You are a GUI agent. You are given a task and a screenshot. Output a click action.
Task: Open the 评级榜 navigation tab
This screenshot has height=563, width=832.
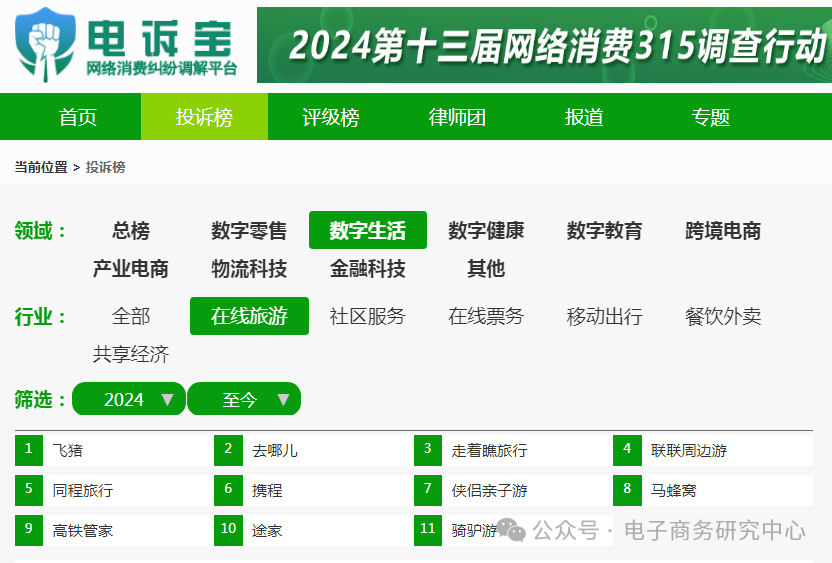pos(331,117)
